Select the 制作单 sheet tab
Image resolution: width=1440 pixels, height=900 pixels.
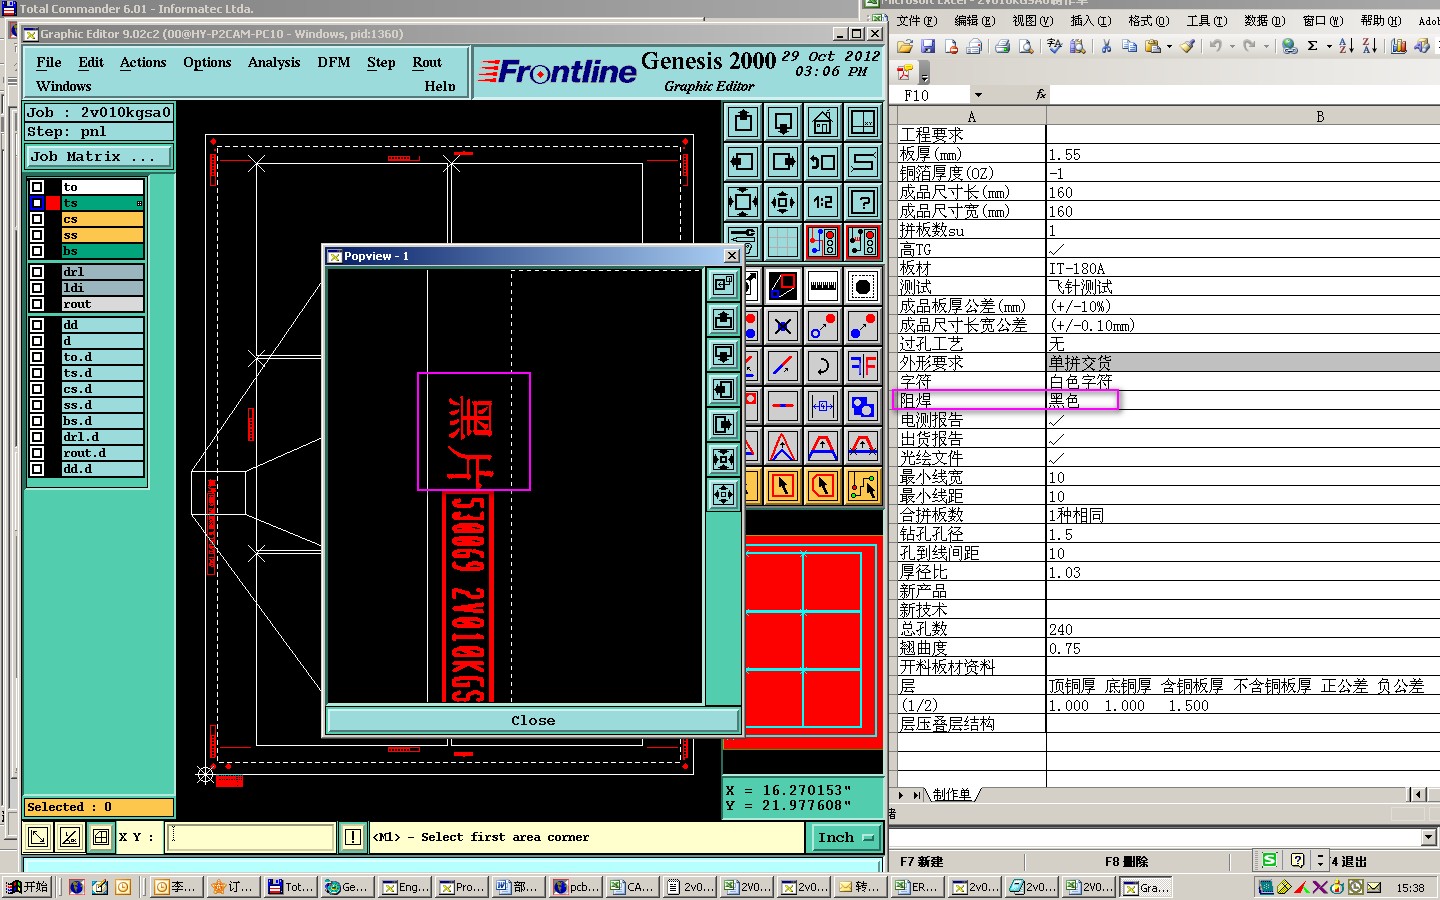(952, 795)
